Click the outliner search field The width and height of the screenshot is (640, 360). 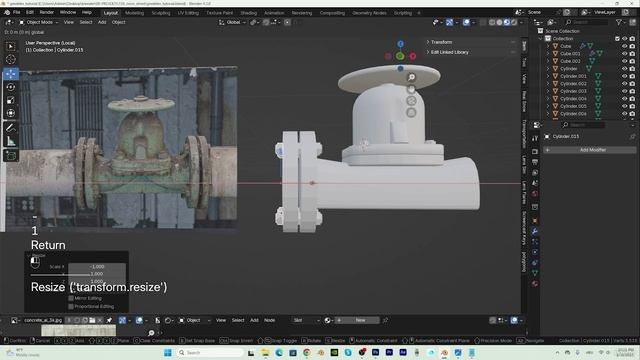pyautogui.click(x=586, y=22)
